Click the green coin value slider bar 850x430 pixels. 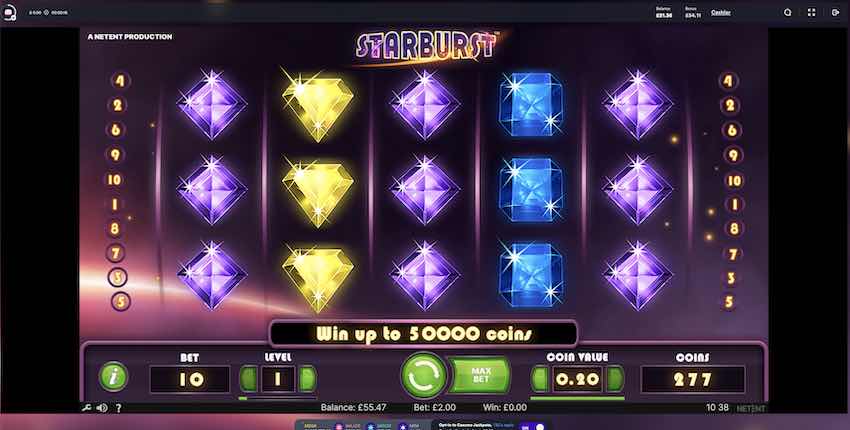[x=577, y=399]
